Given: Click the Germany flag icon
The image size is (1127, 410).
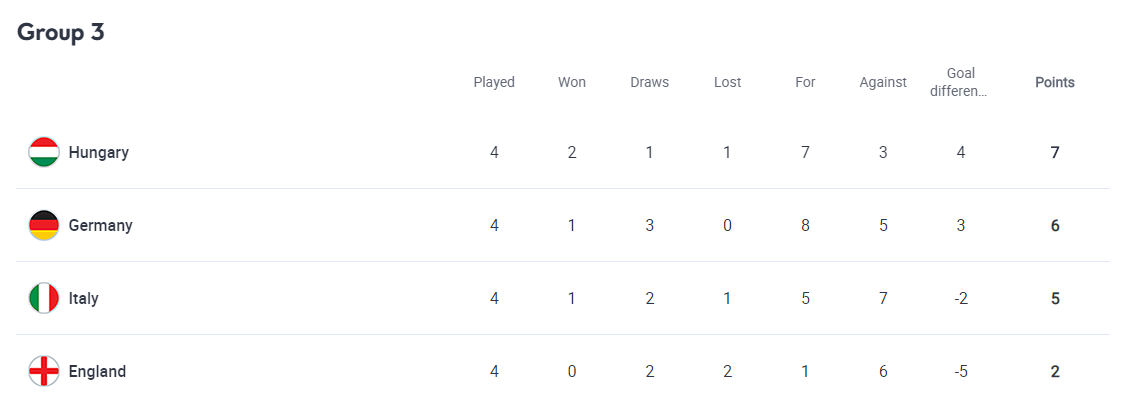Looking at the screenshot, I should (44, 225).
